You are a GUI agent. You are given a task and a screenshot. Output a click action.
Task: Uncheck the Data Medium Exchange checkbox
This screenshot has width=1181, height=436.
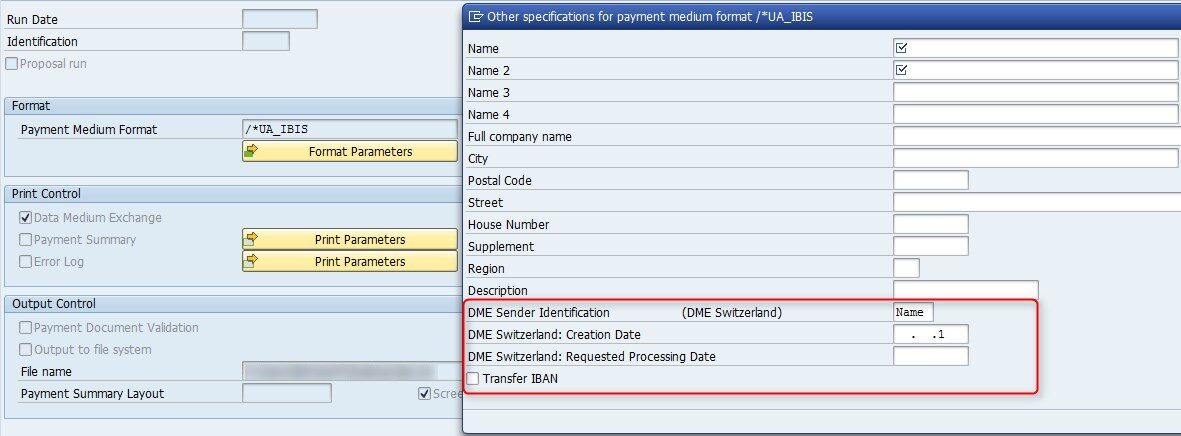pyautogui.click(x=26, y=218)
